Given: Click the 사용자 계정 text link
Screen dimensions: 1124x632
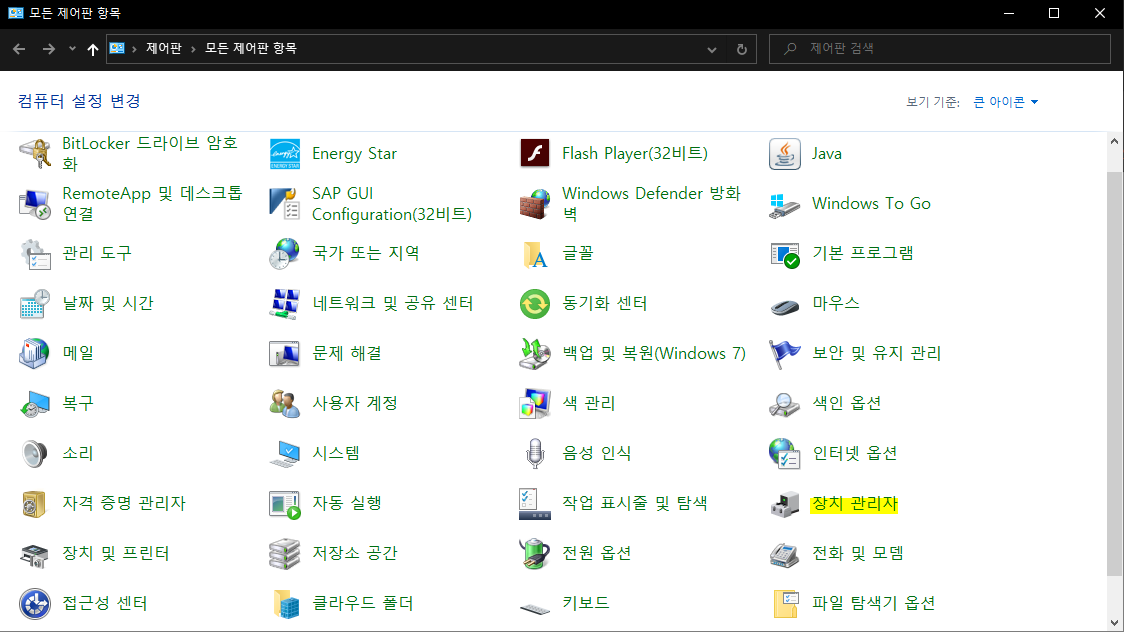Looking at the screenshot, I should tap(355, 403).
